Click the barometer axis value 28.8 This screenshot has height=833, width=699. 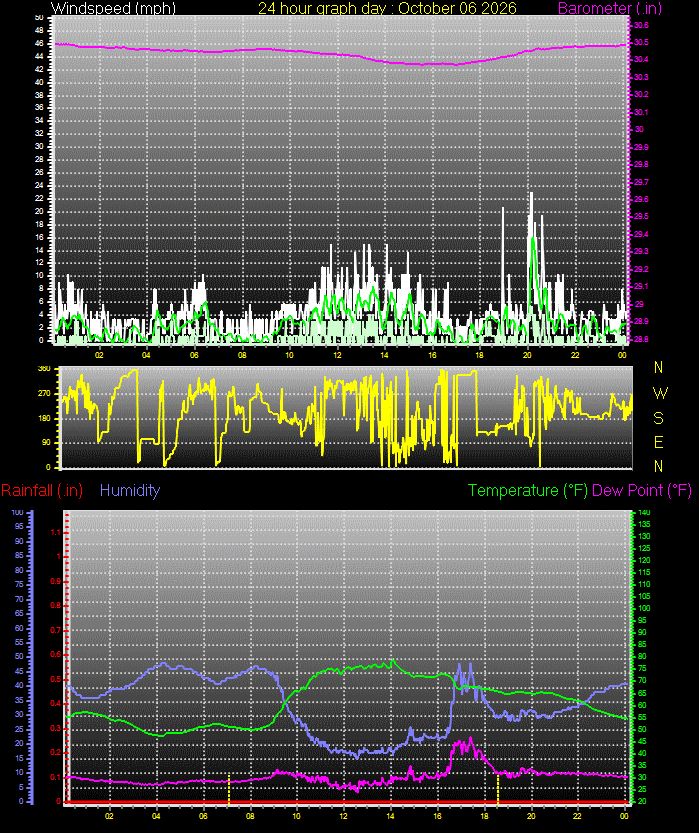point(641,339)
